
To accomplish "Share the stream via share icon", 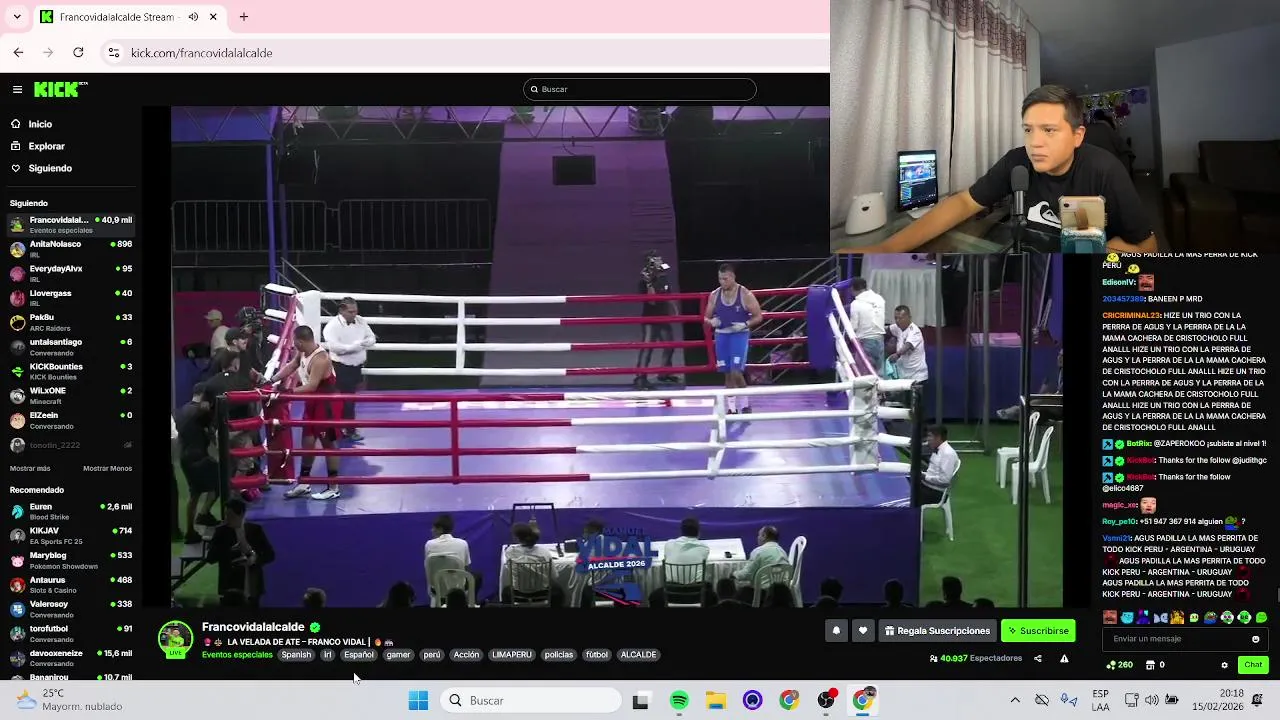I will point(1037,658).
